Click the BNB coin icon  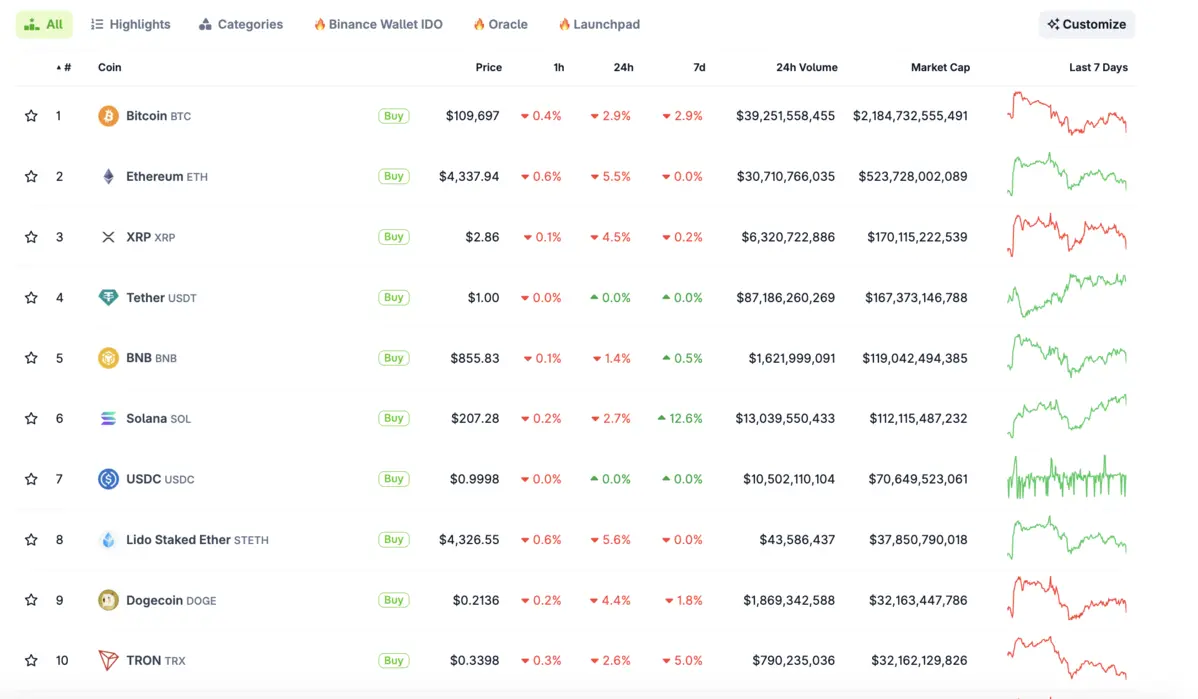click(x=108, y=358)
